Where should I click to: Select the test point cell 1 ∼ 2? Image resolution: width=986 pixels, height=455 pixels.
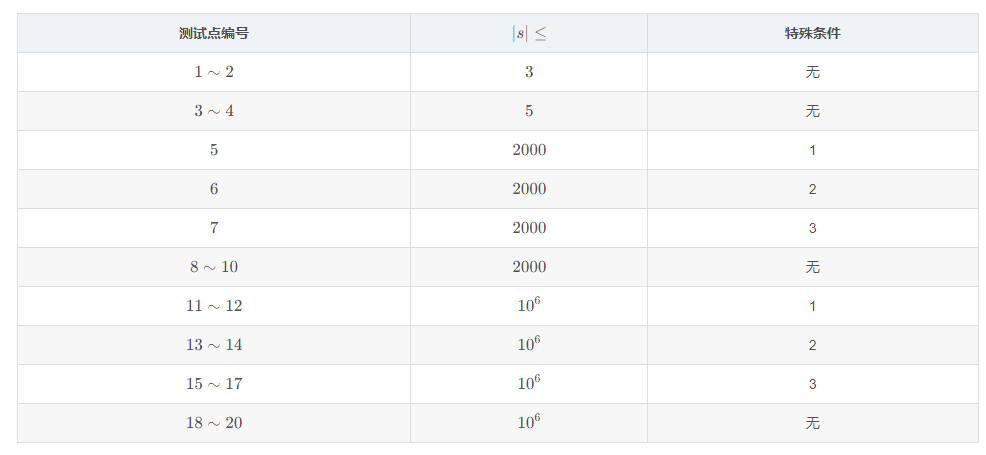click(214, 72)
